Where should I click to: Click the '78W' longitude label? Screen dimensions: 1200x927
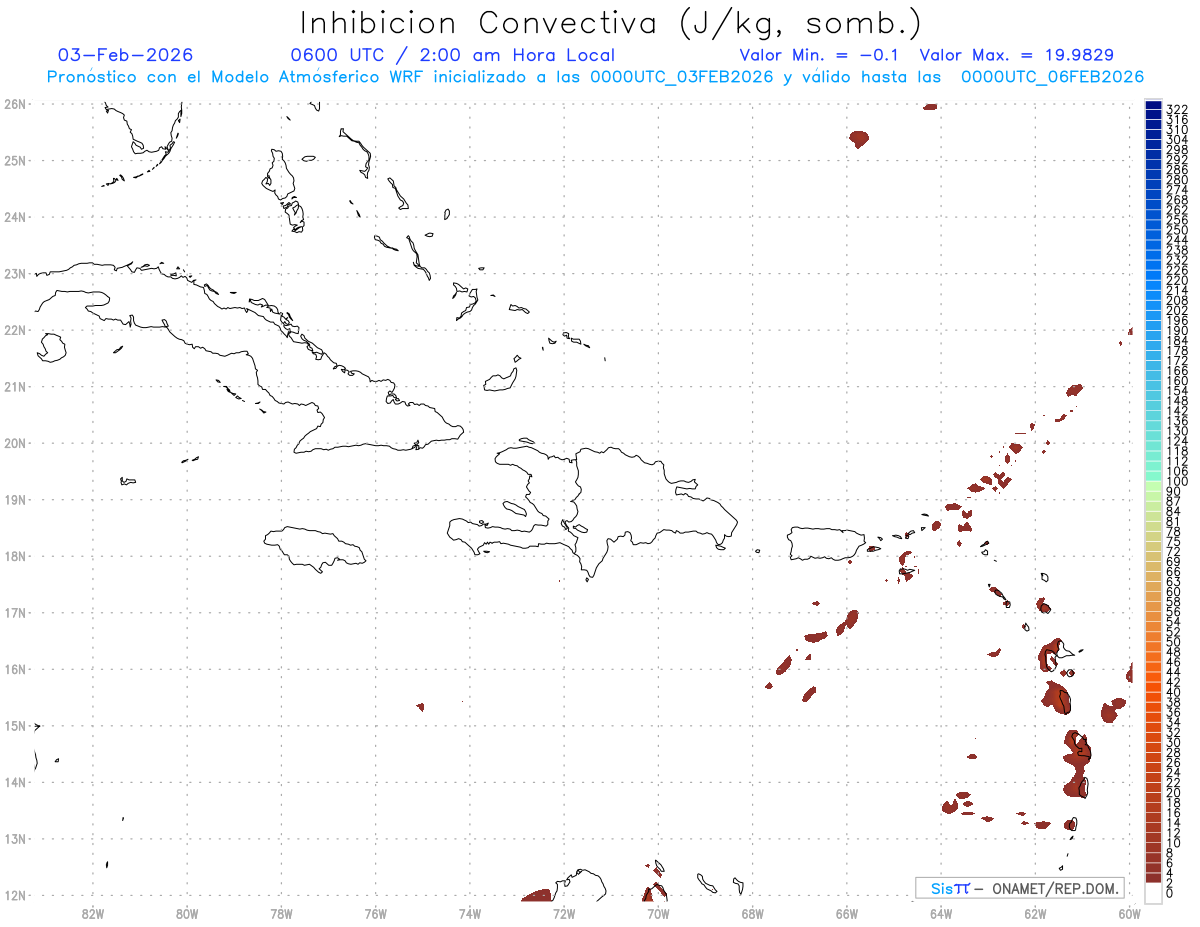[281, 912]
